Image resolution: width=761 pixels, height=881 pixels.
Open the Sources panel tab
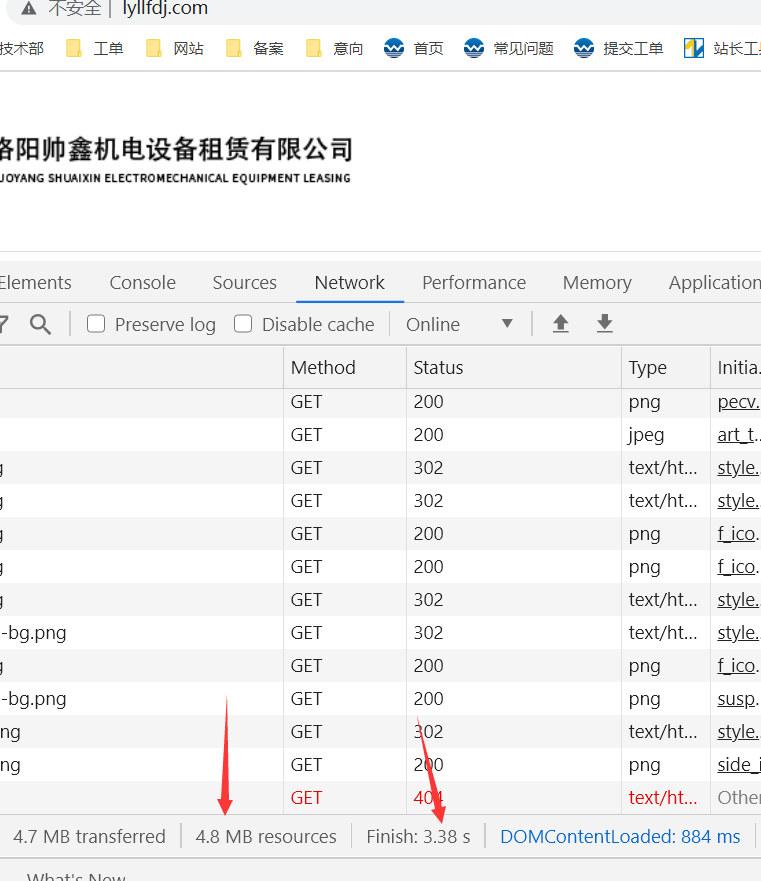coord(244,283)
